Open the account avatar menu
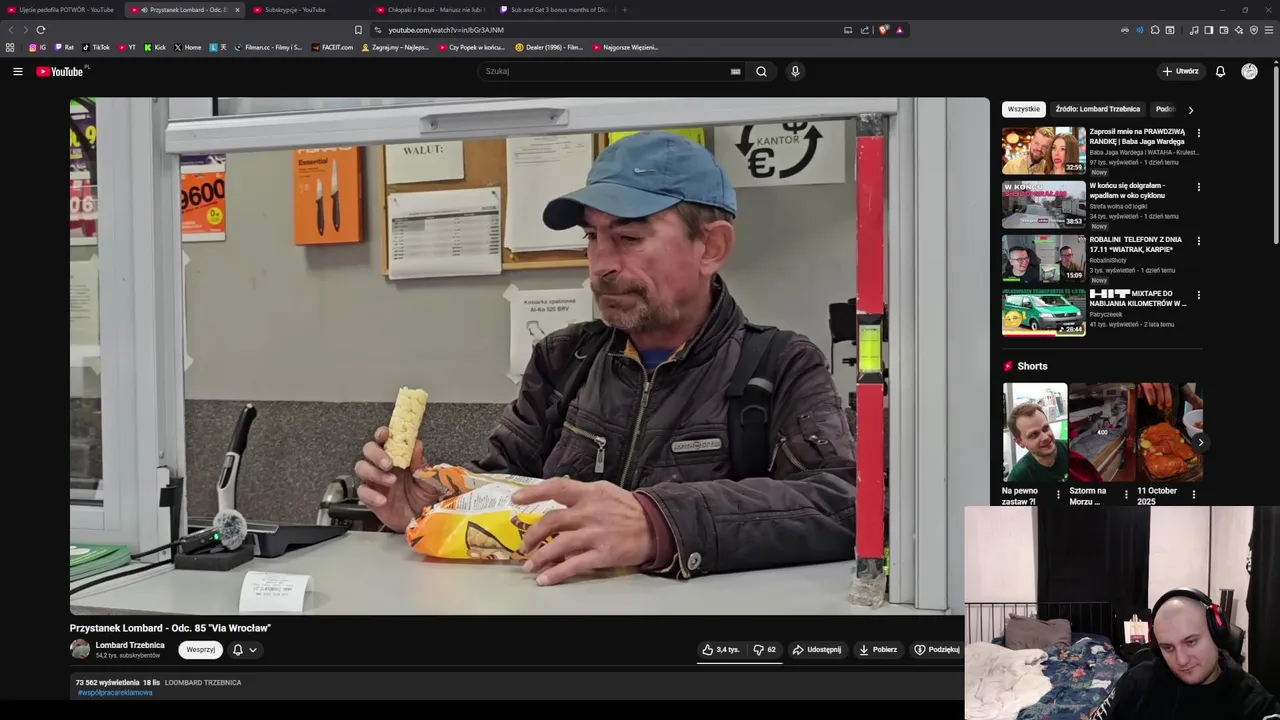The width and height of the screenshot is (1280, 720). [x=1249, y=71]
